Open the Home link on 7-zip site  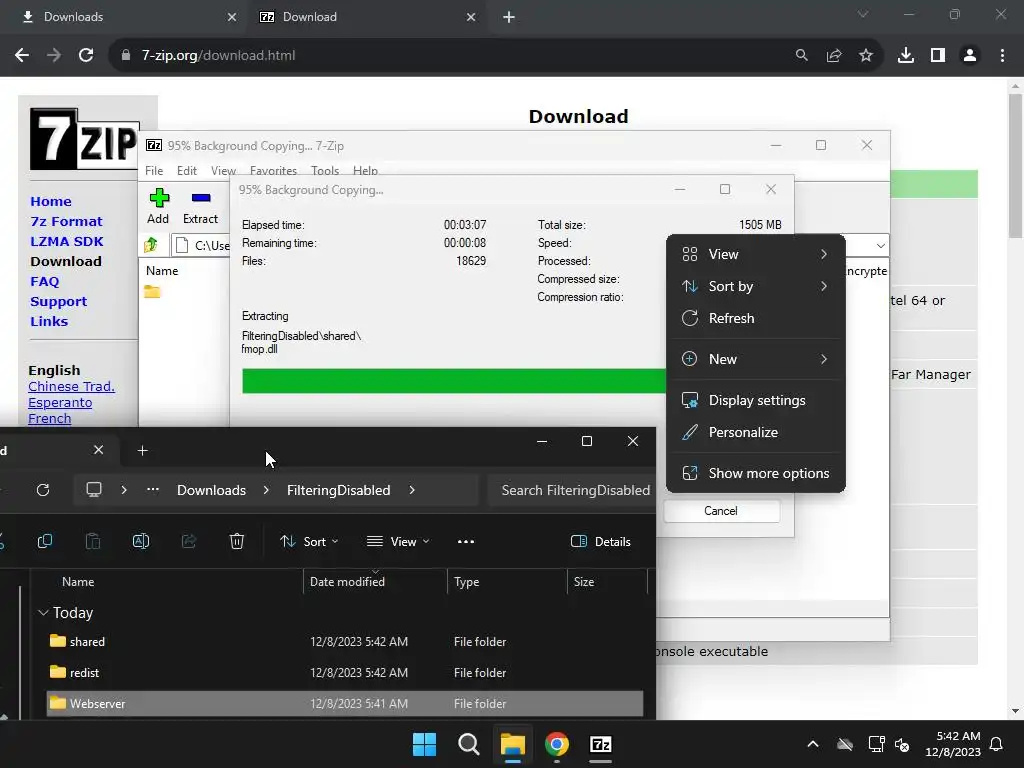pos(51,201)
